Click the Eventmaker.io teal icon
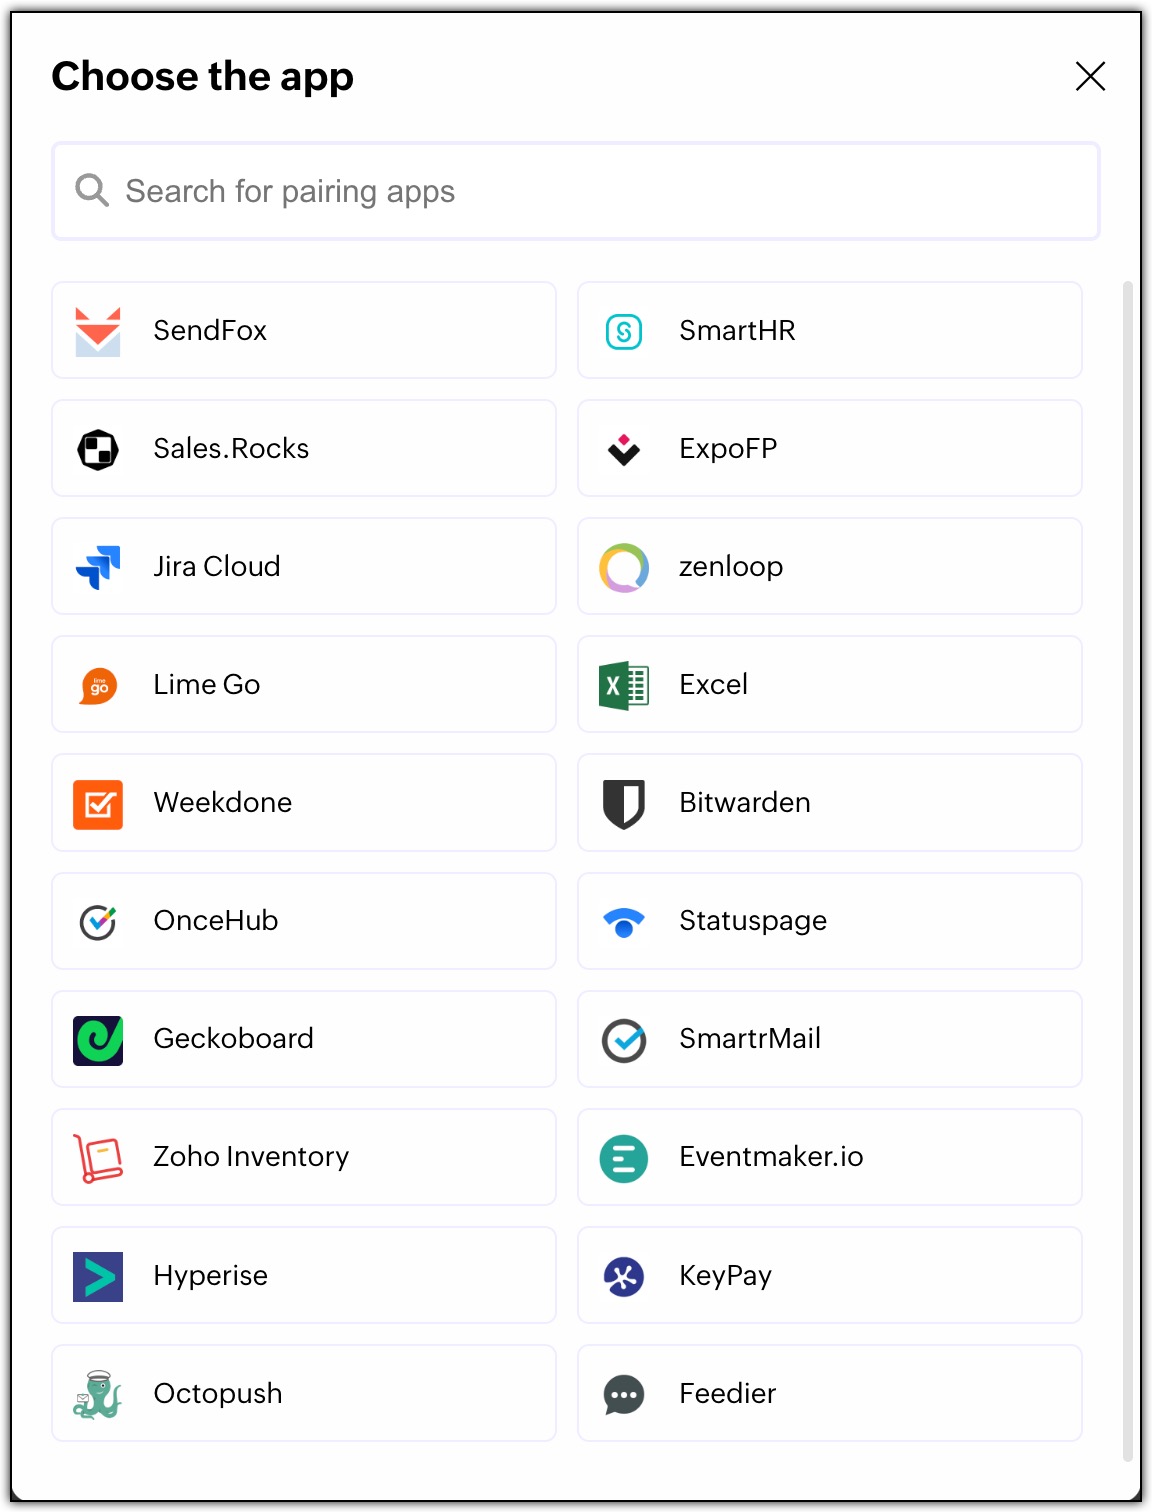 pyautogui.click(x=624, y=1158)
